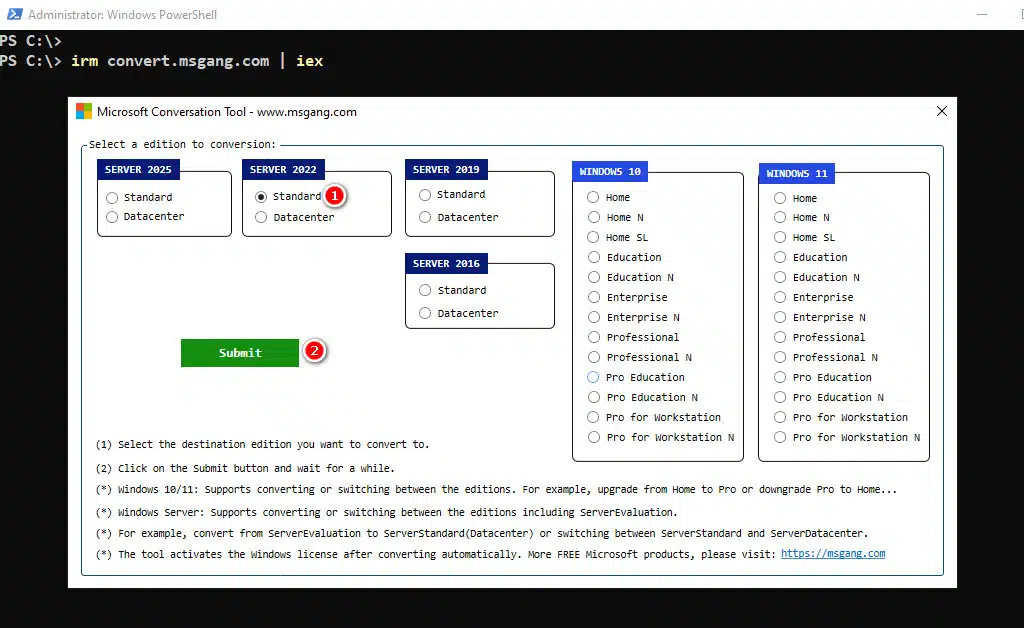Choose Windows 10 Enterprise N edition
The height and width of the screenshot is (628, 1024).
click(594, 318)
